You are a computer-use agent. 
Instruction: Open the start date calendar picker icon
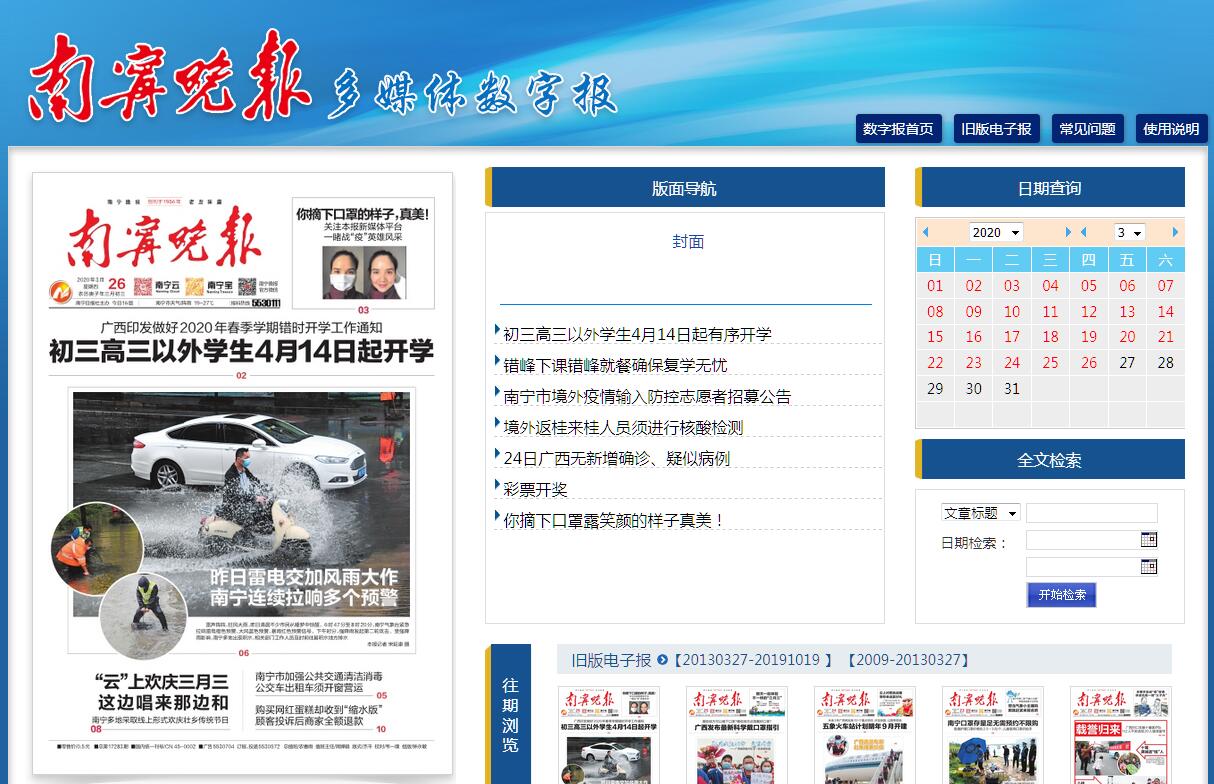(x=1148, y=540)
